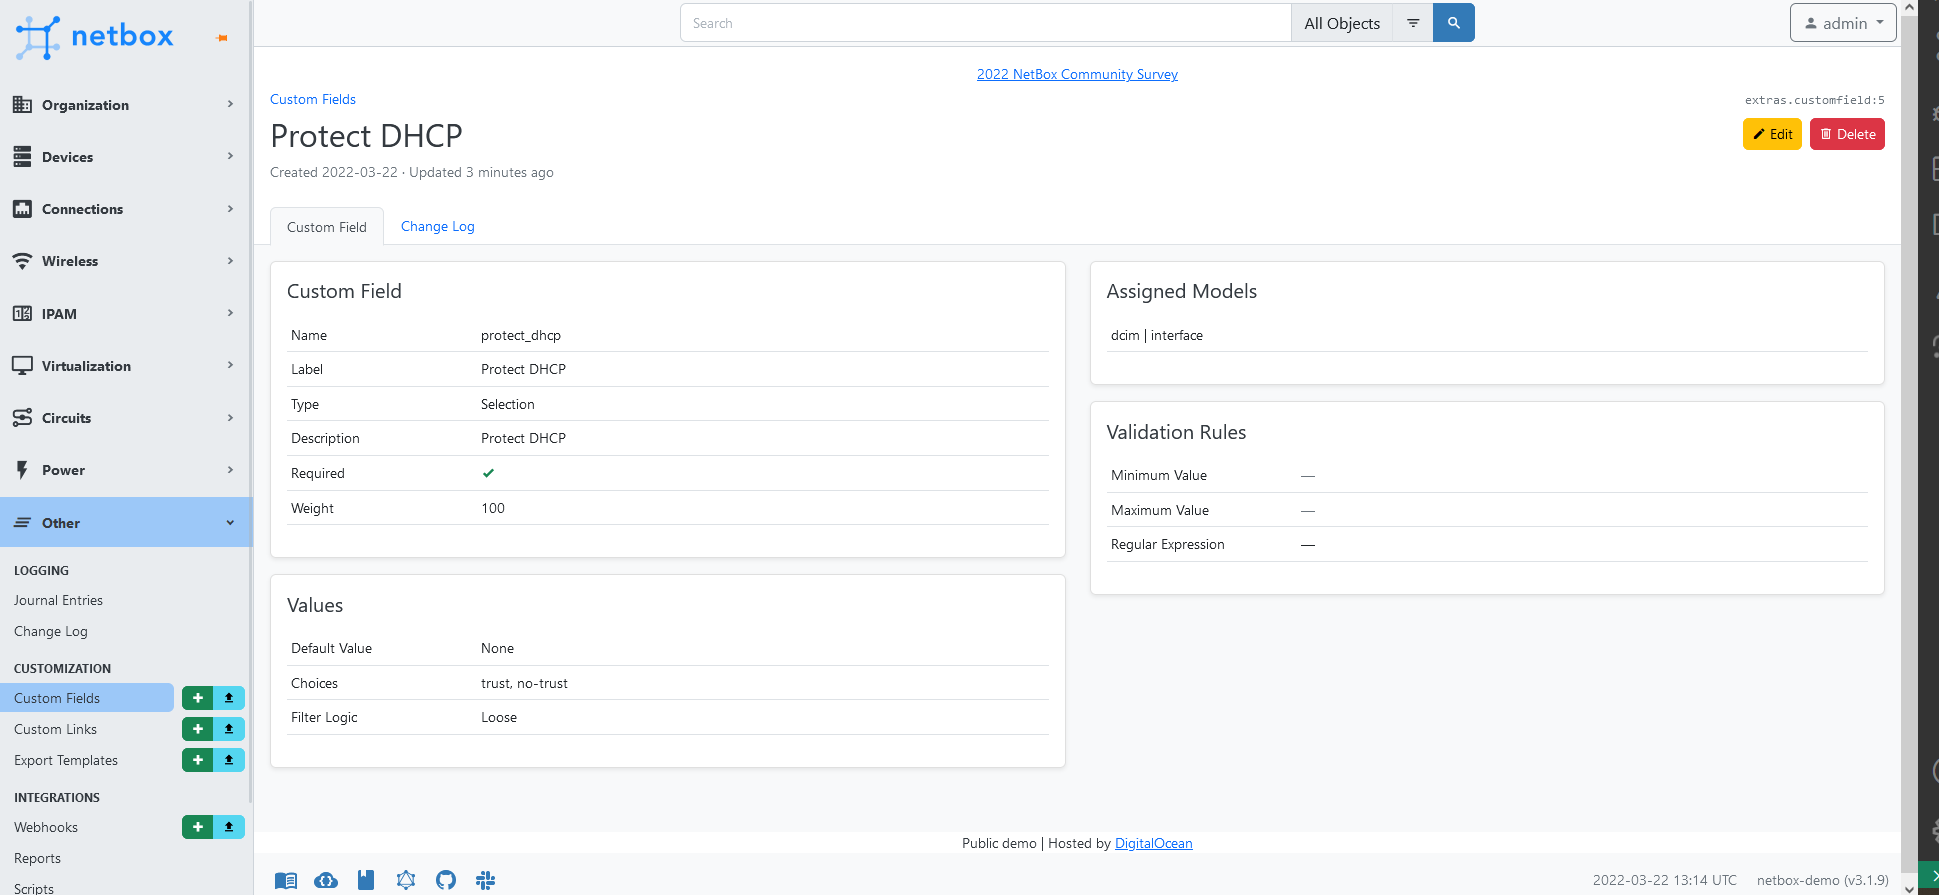Import custom links with upload icon
1939x895 pixels.
(x=229, y=729)
